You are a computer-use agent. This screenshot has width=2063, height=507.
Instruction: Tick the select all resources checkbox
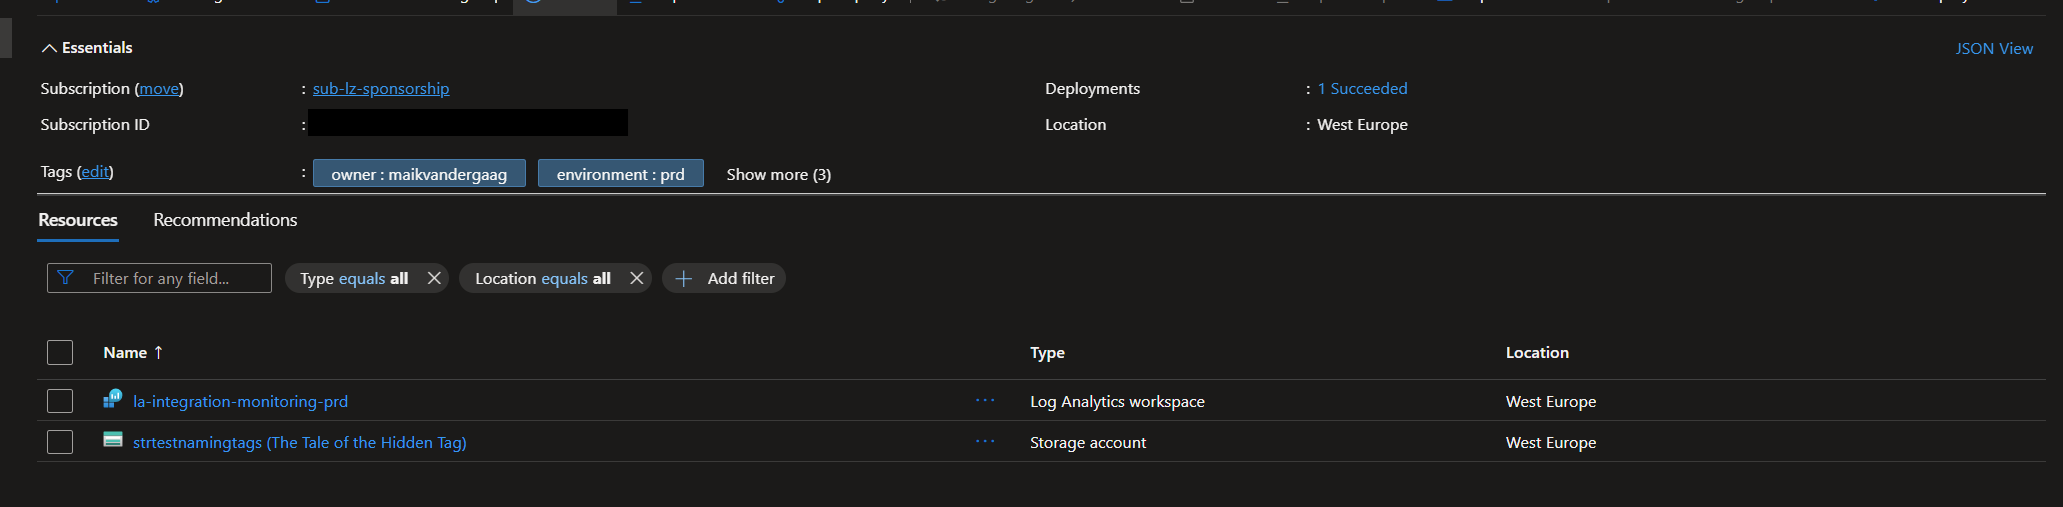coord(60,352)
